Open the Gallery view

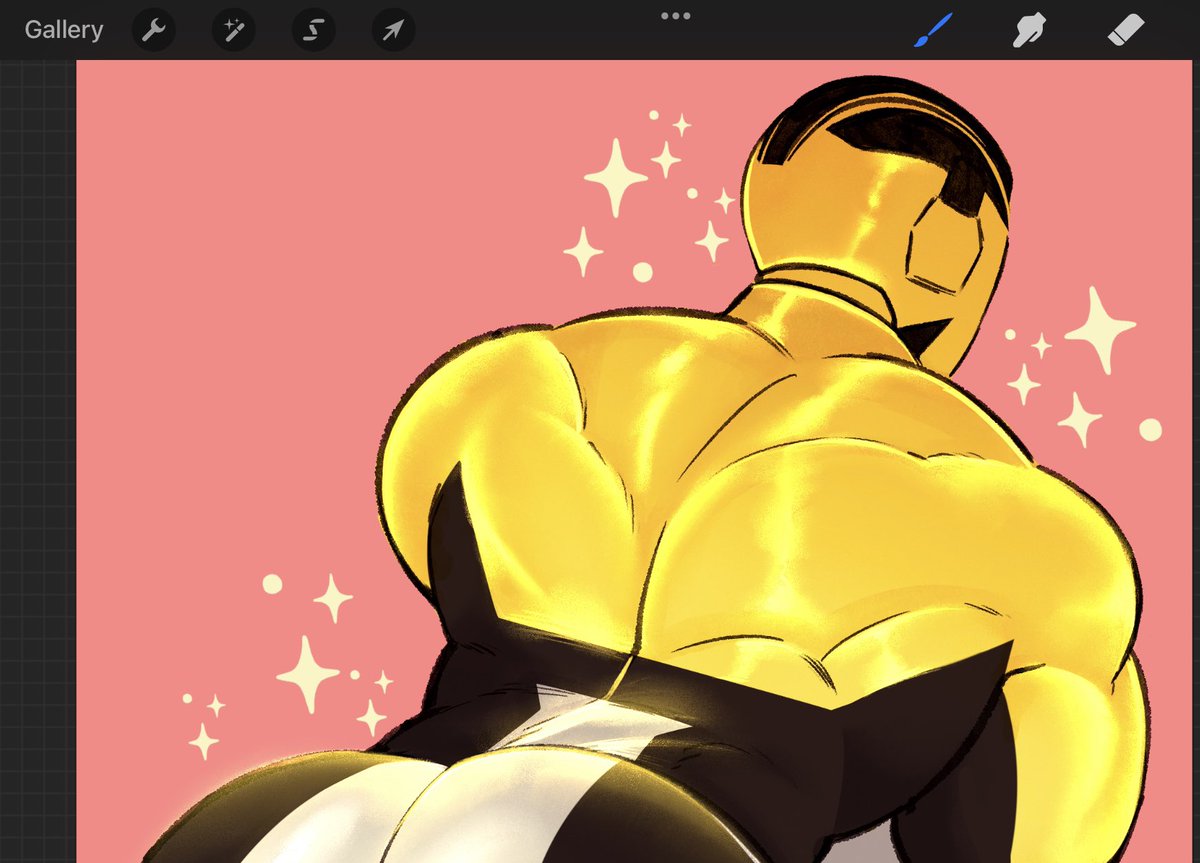pyautogui.click(x=64, y=30)
